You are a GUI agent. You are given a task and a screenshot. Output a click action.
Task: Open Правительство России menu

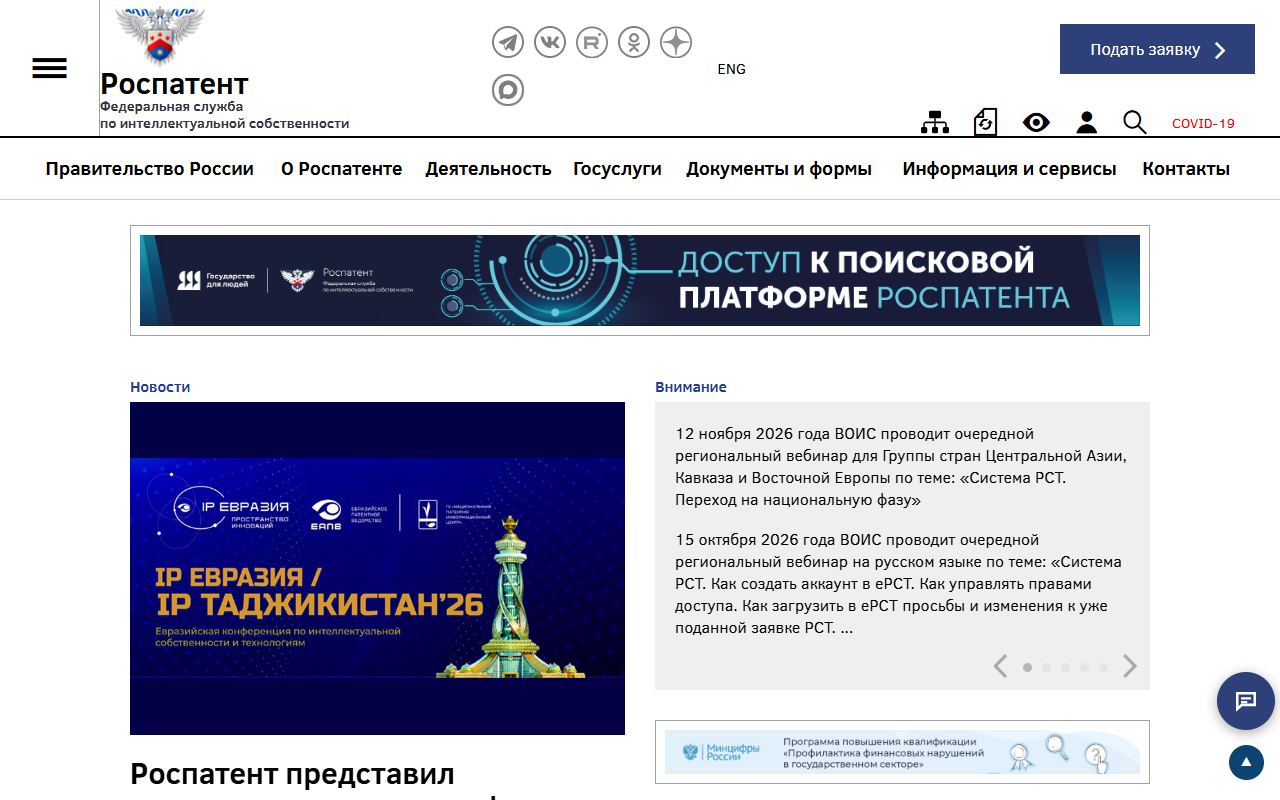[150, 169]
